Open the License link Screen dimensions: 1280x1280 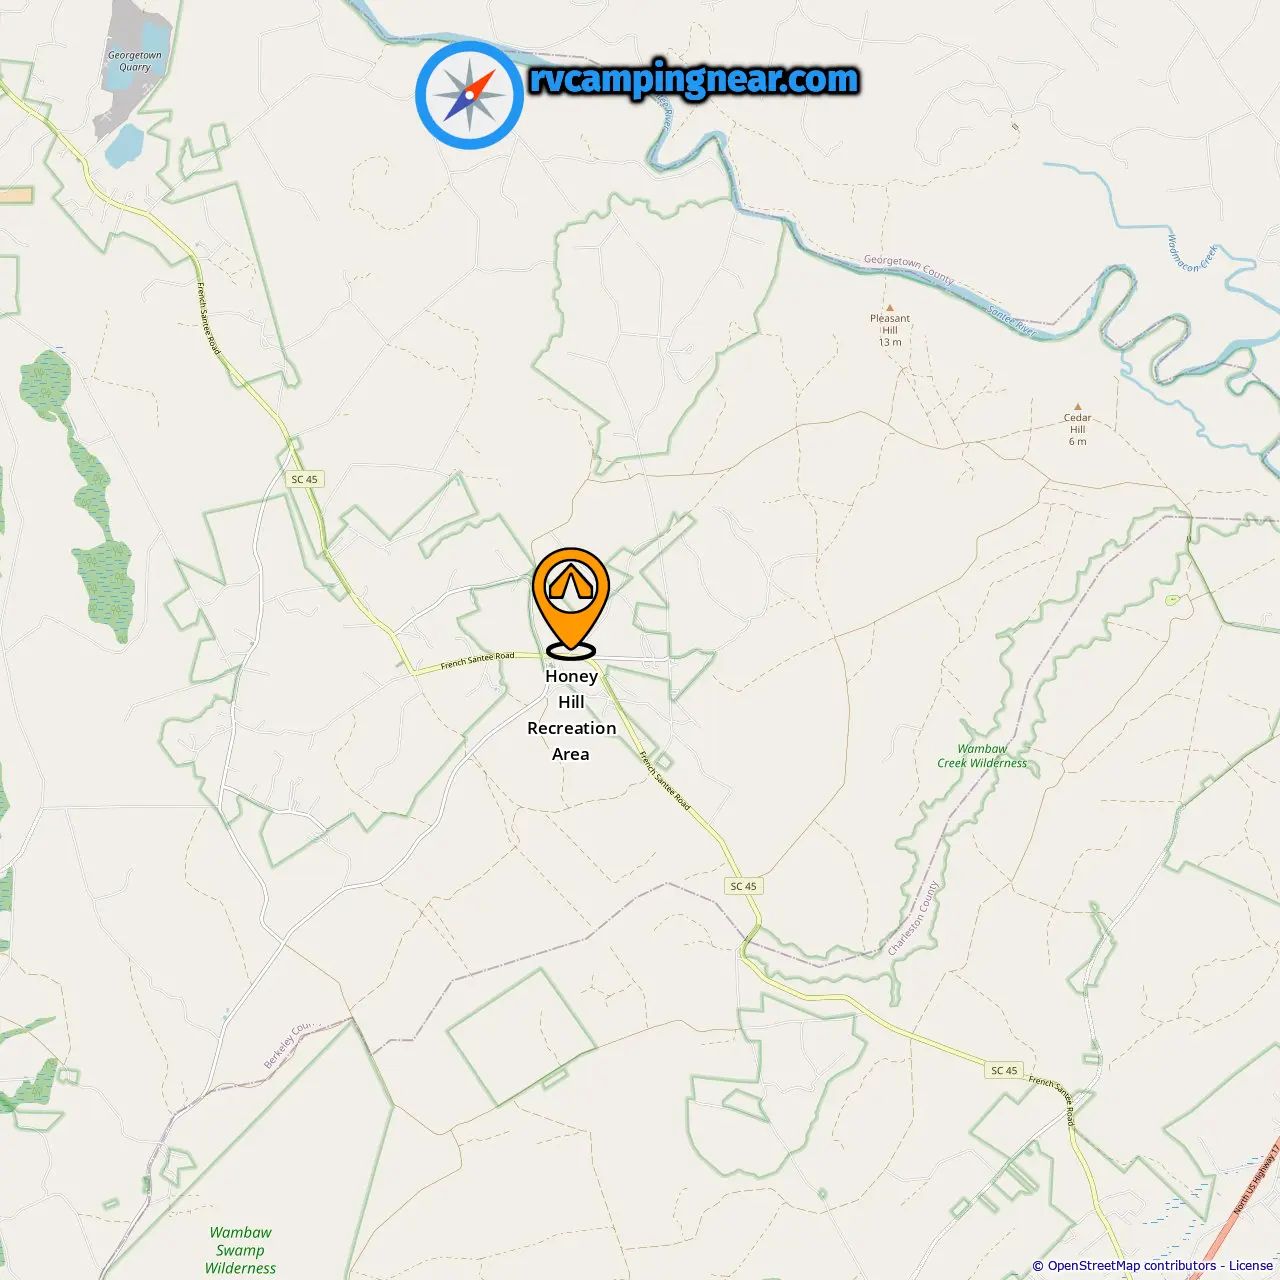click(x=1251, y=1265)
